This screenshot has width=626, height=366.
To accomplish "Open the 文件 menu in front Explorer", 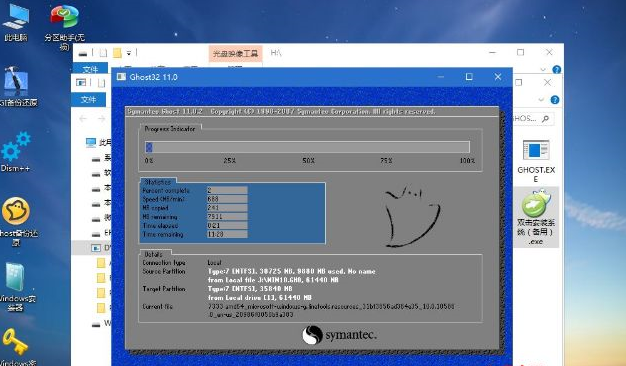I will (88, 99).
